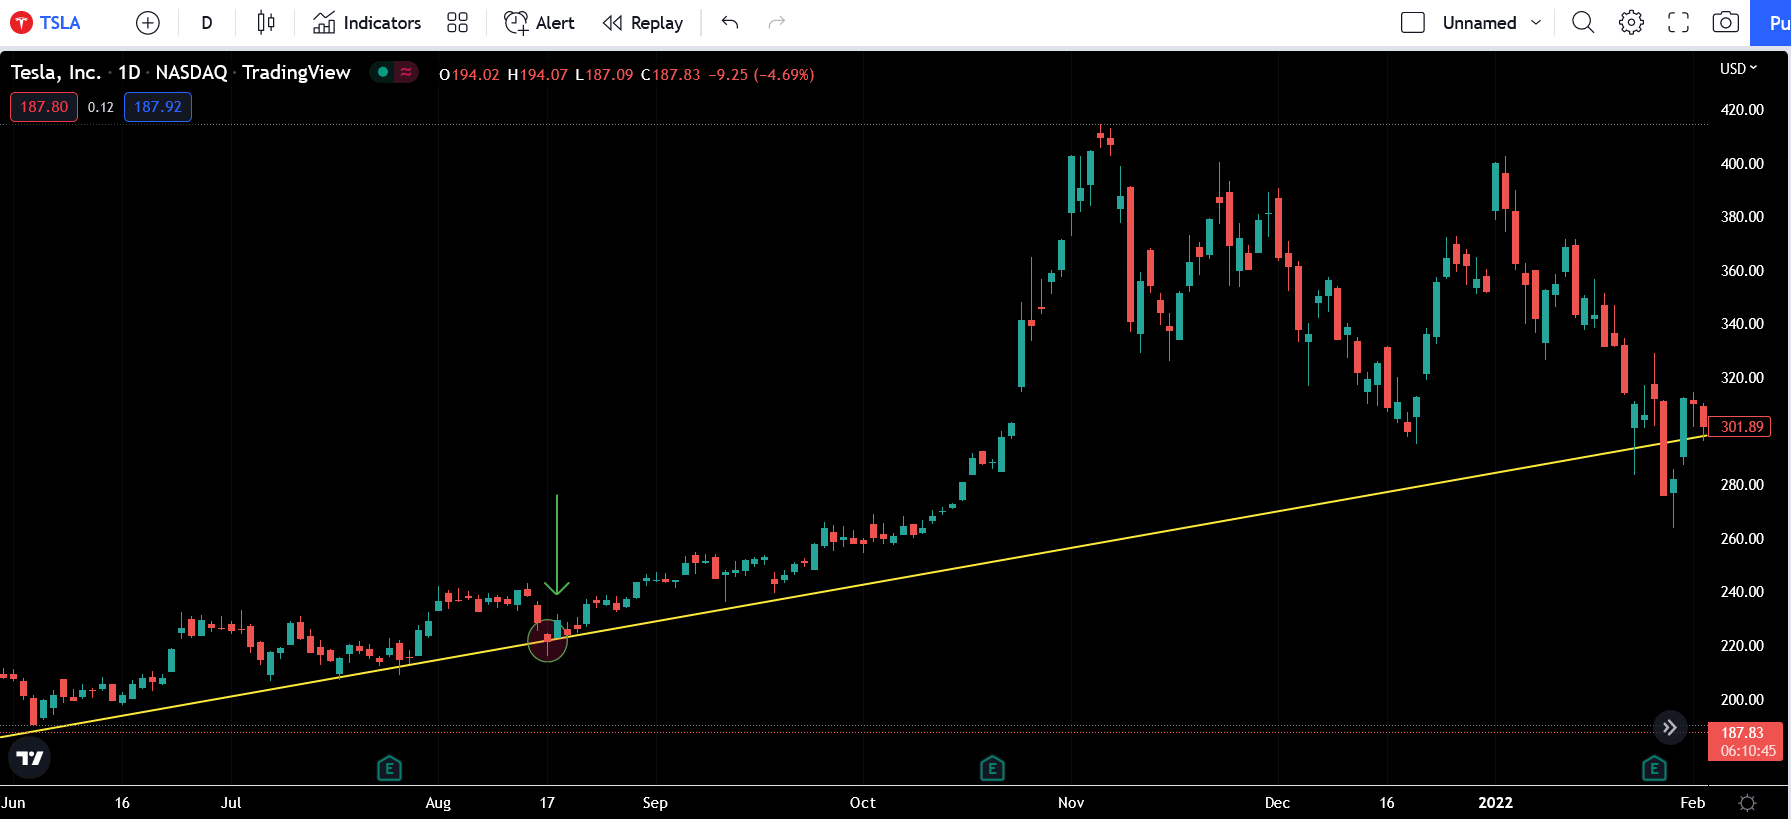1791x819 pixels.
Task: Open the candlestick chart style selector
Action: pyautogui.click(x=265, y=23)
